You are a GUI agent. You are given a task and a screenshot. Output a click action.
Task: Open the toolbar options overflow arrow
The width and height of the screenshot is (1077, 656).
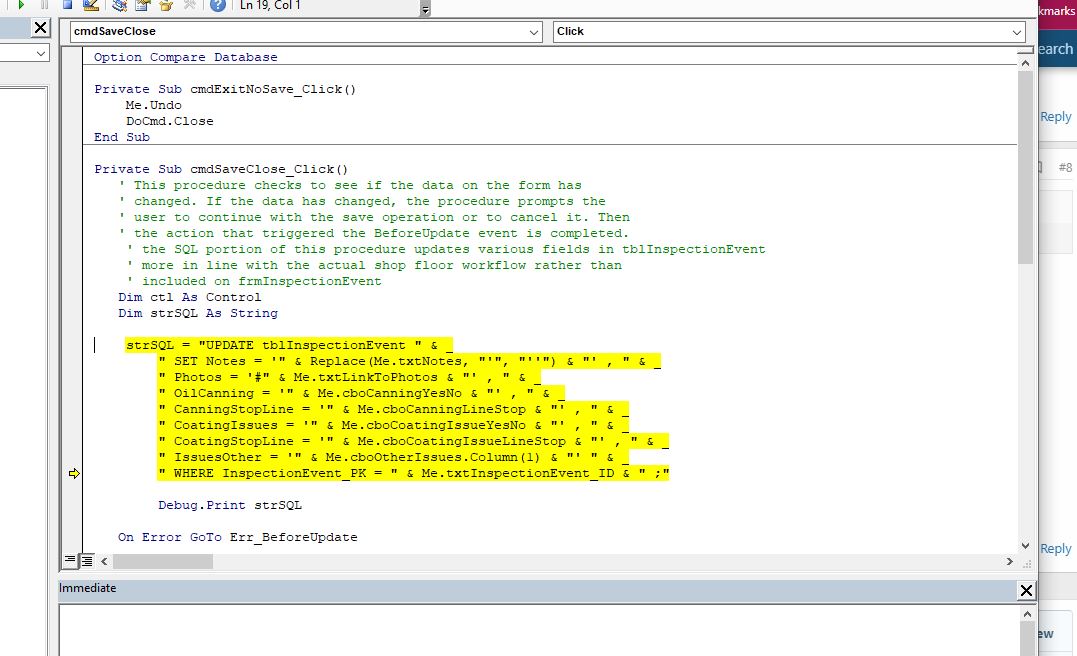pos(425,8)
